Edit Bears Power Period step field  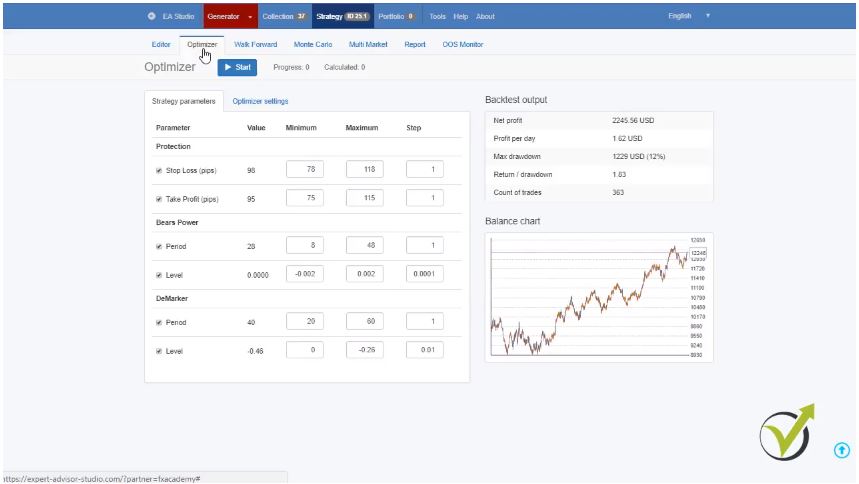425,246
